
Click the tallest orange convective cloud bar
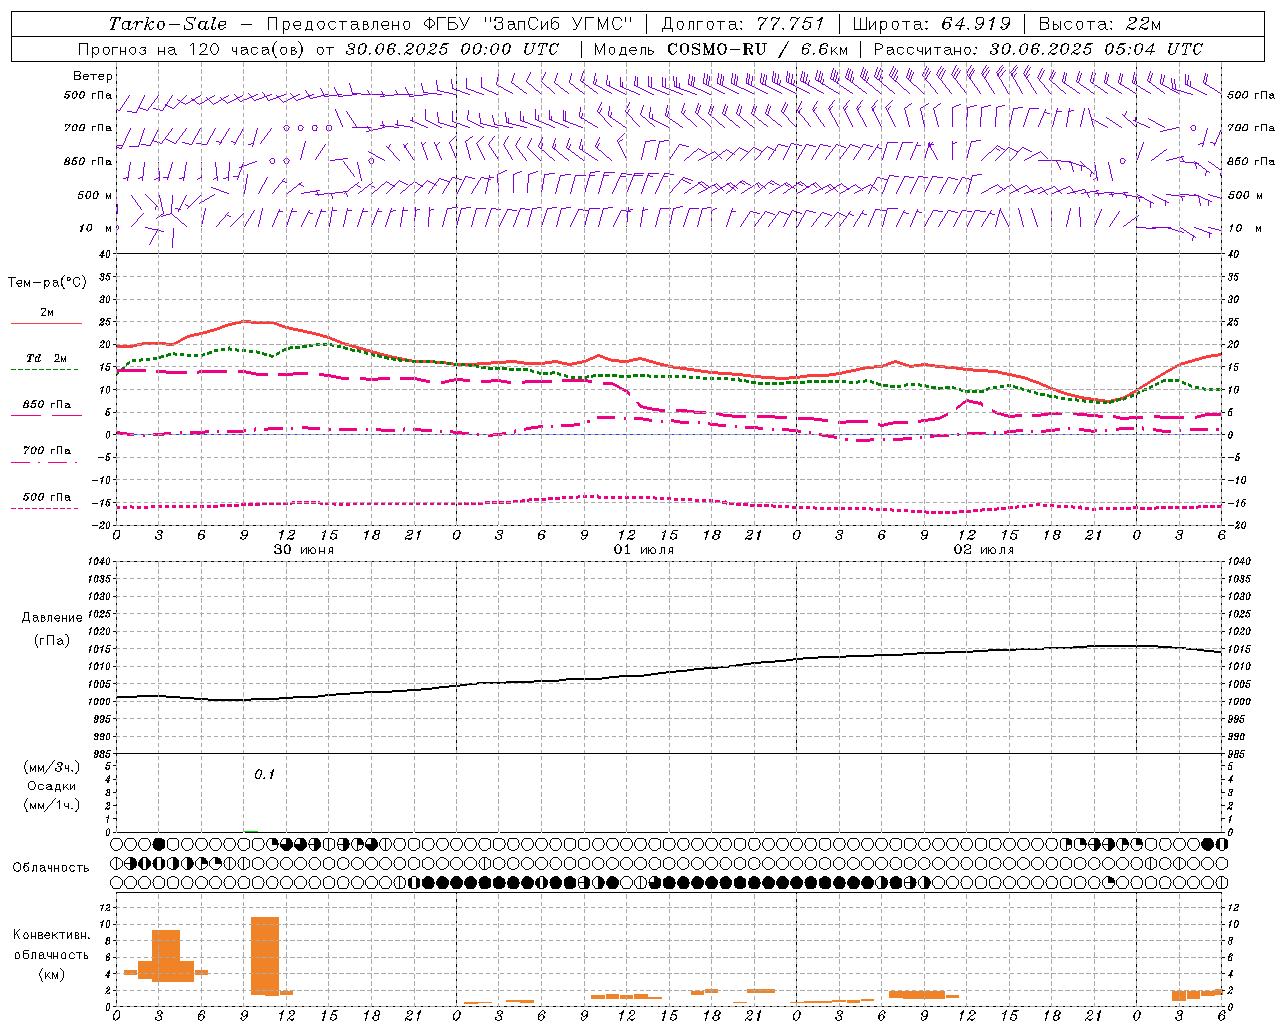[265, 956]
